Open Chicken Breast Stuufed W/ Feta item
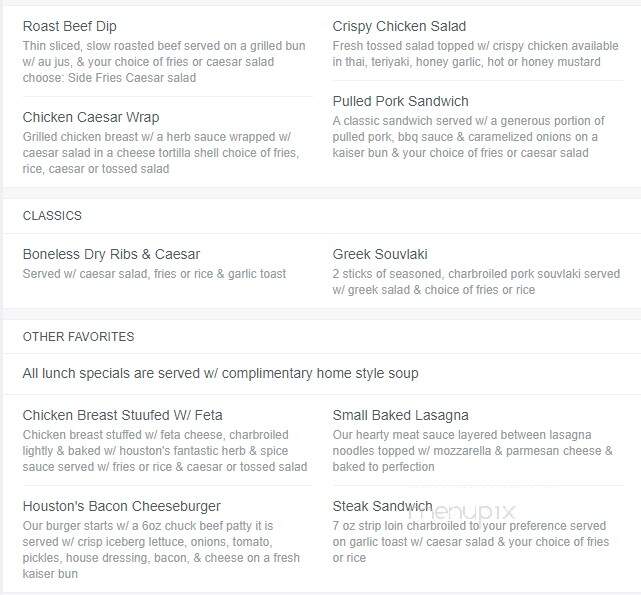The width and height of the screenshot is (641, 595). [122, 415]
